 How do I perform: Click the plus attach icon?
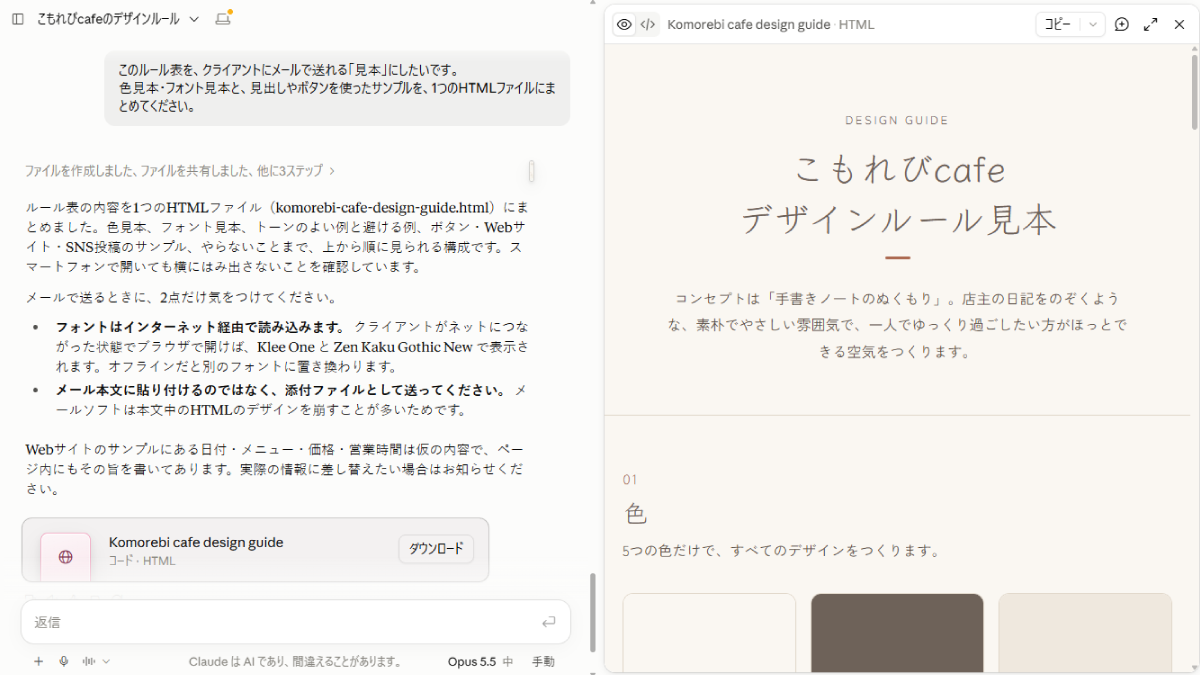[x=38, y=661]
